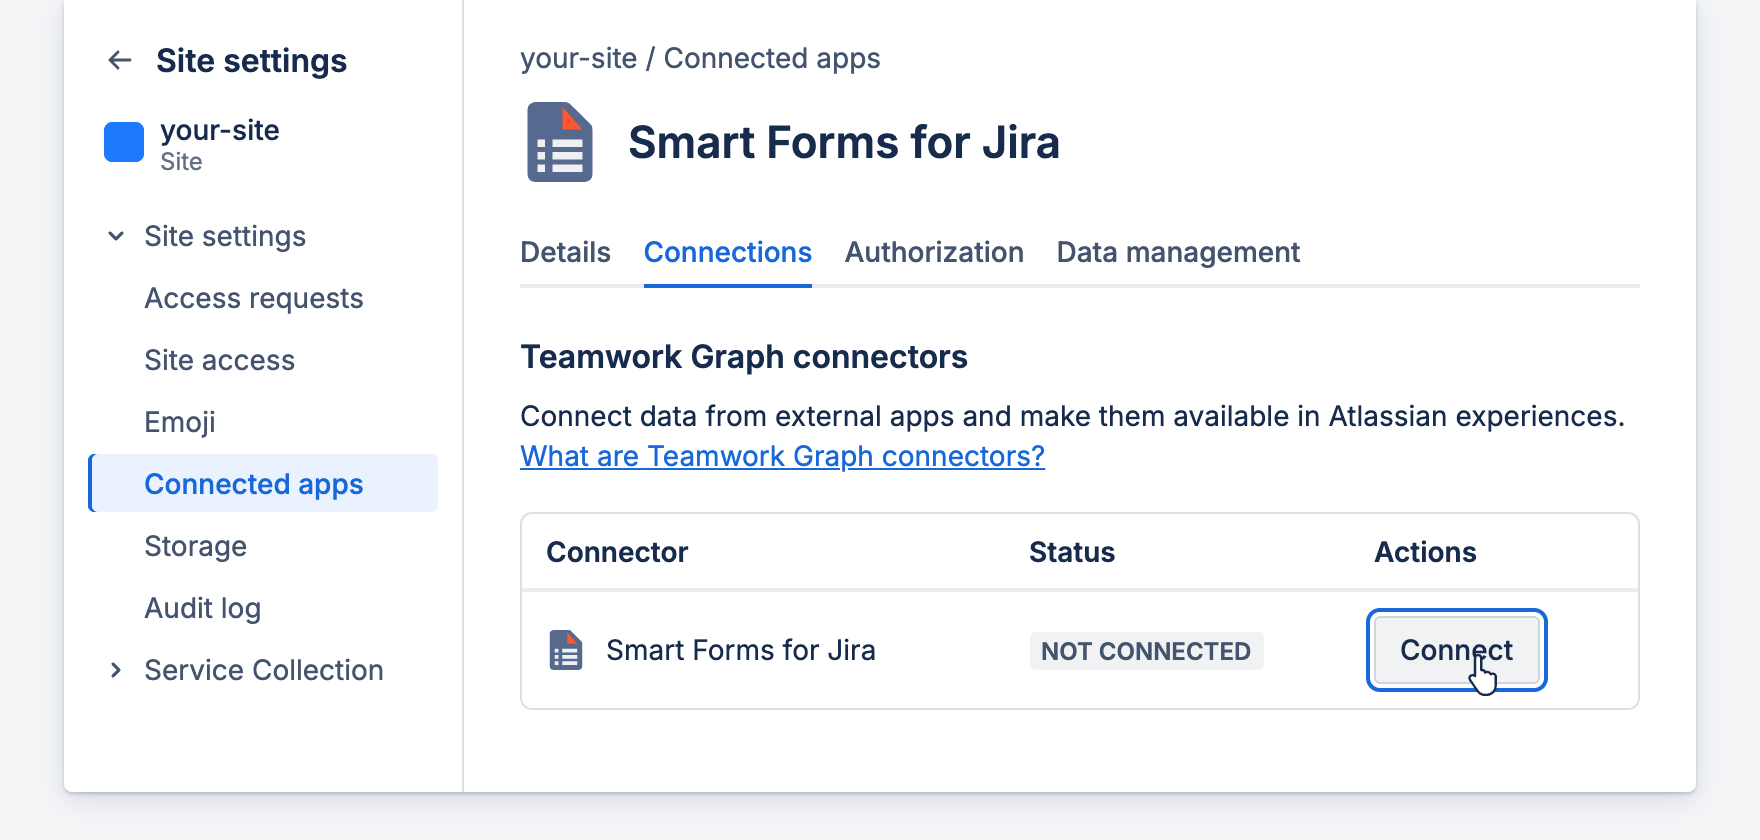Click the NOT CONNECTED status badge

click(x=1146, y=651)
